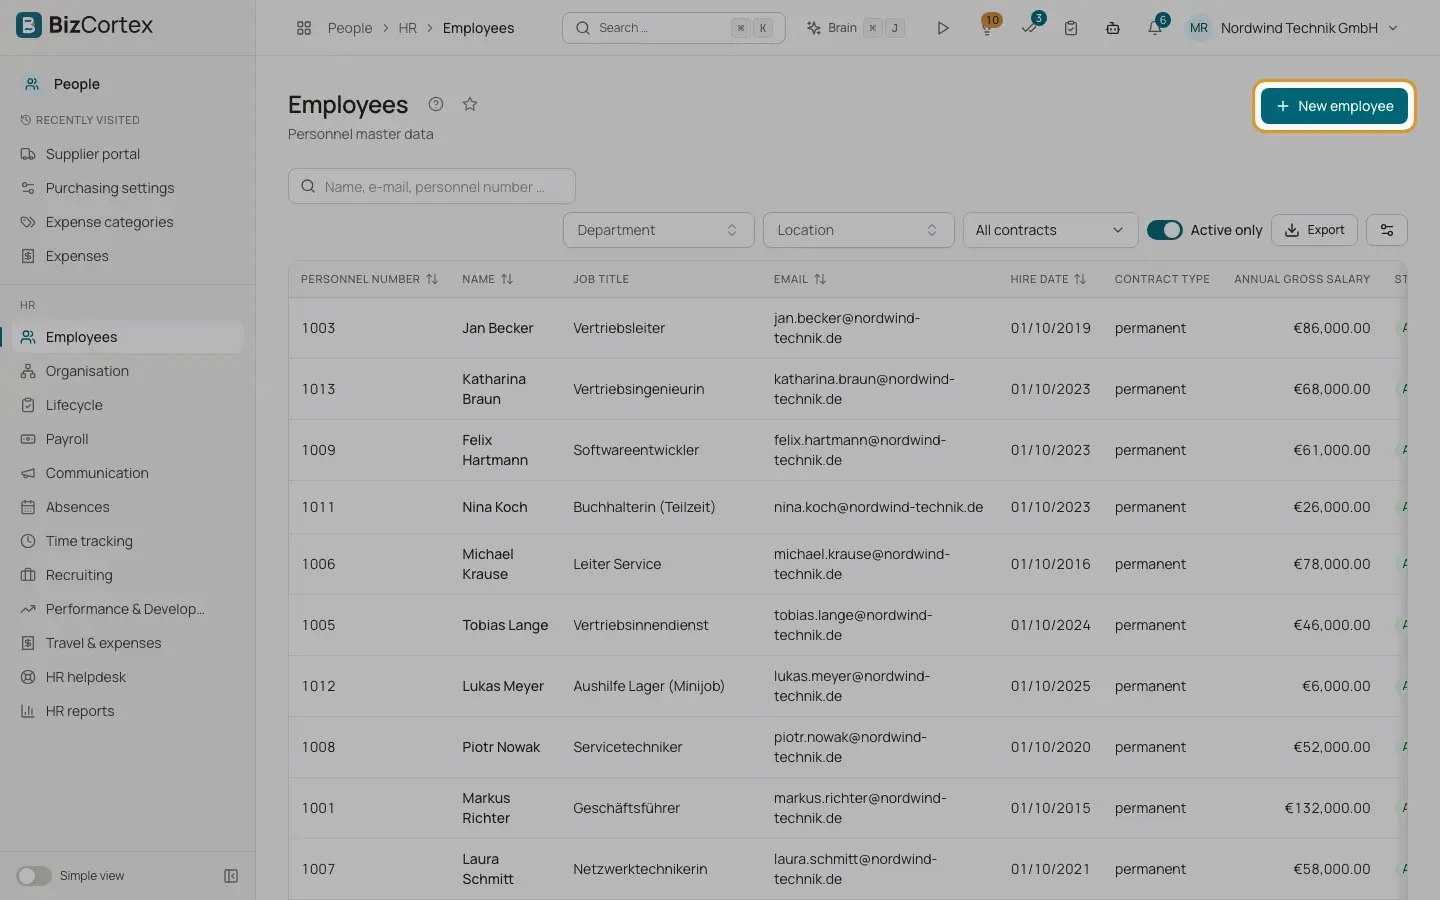
Task: Open recently visited Supplier portal
Action: (x=128, y=154)
